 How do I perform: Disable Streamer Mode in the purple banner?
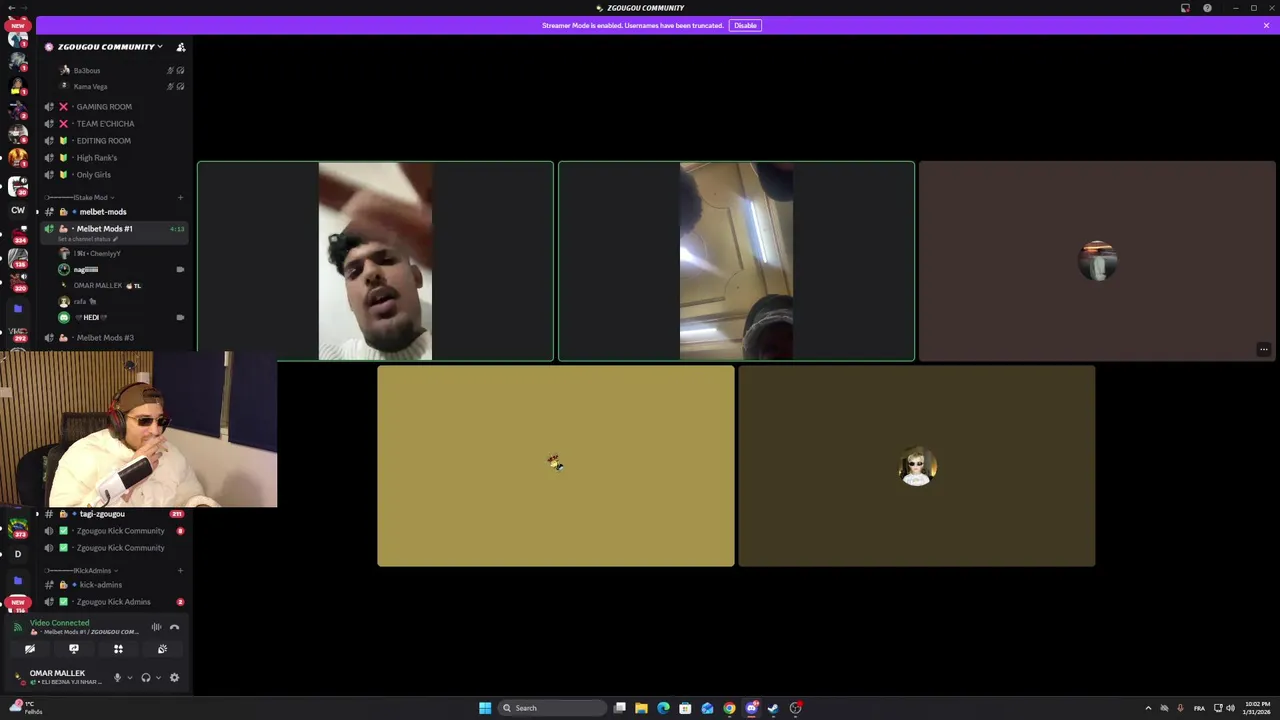point(745,25)
